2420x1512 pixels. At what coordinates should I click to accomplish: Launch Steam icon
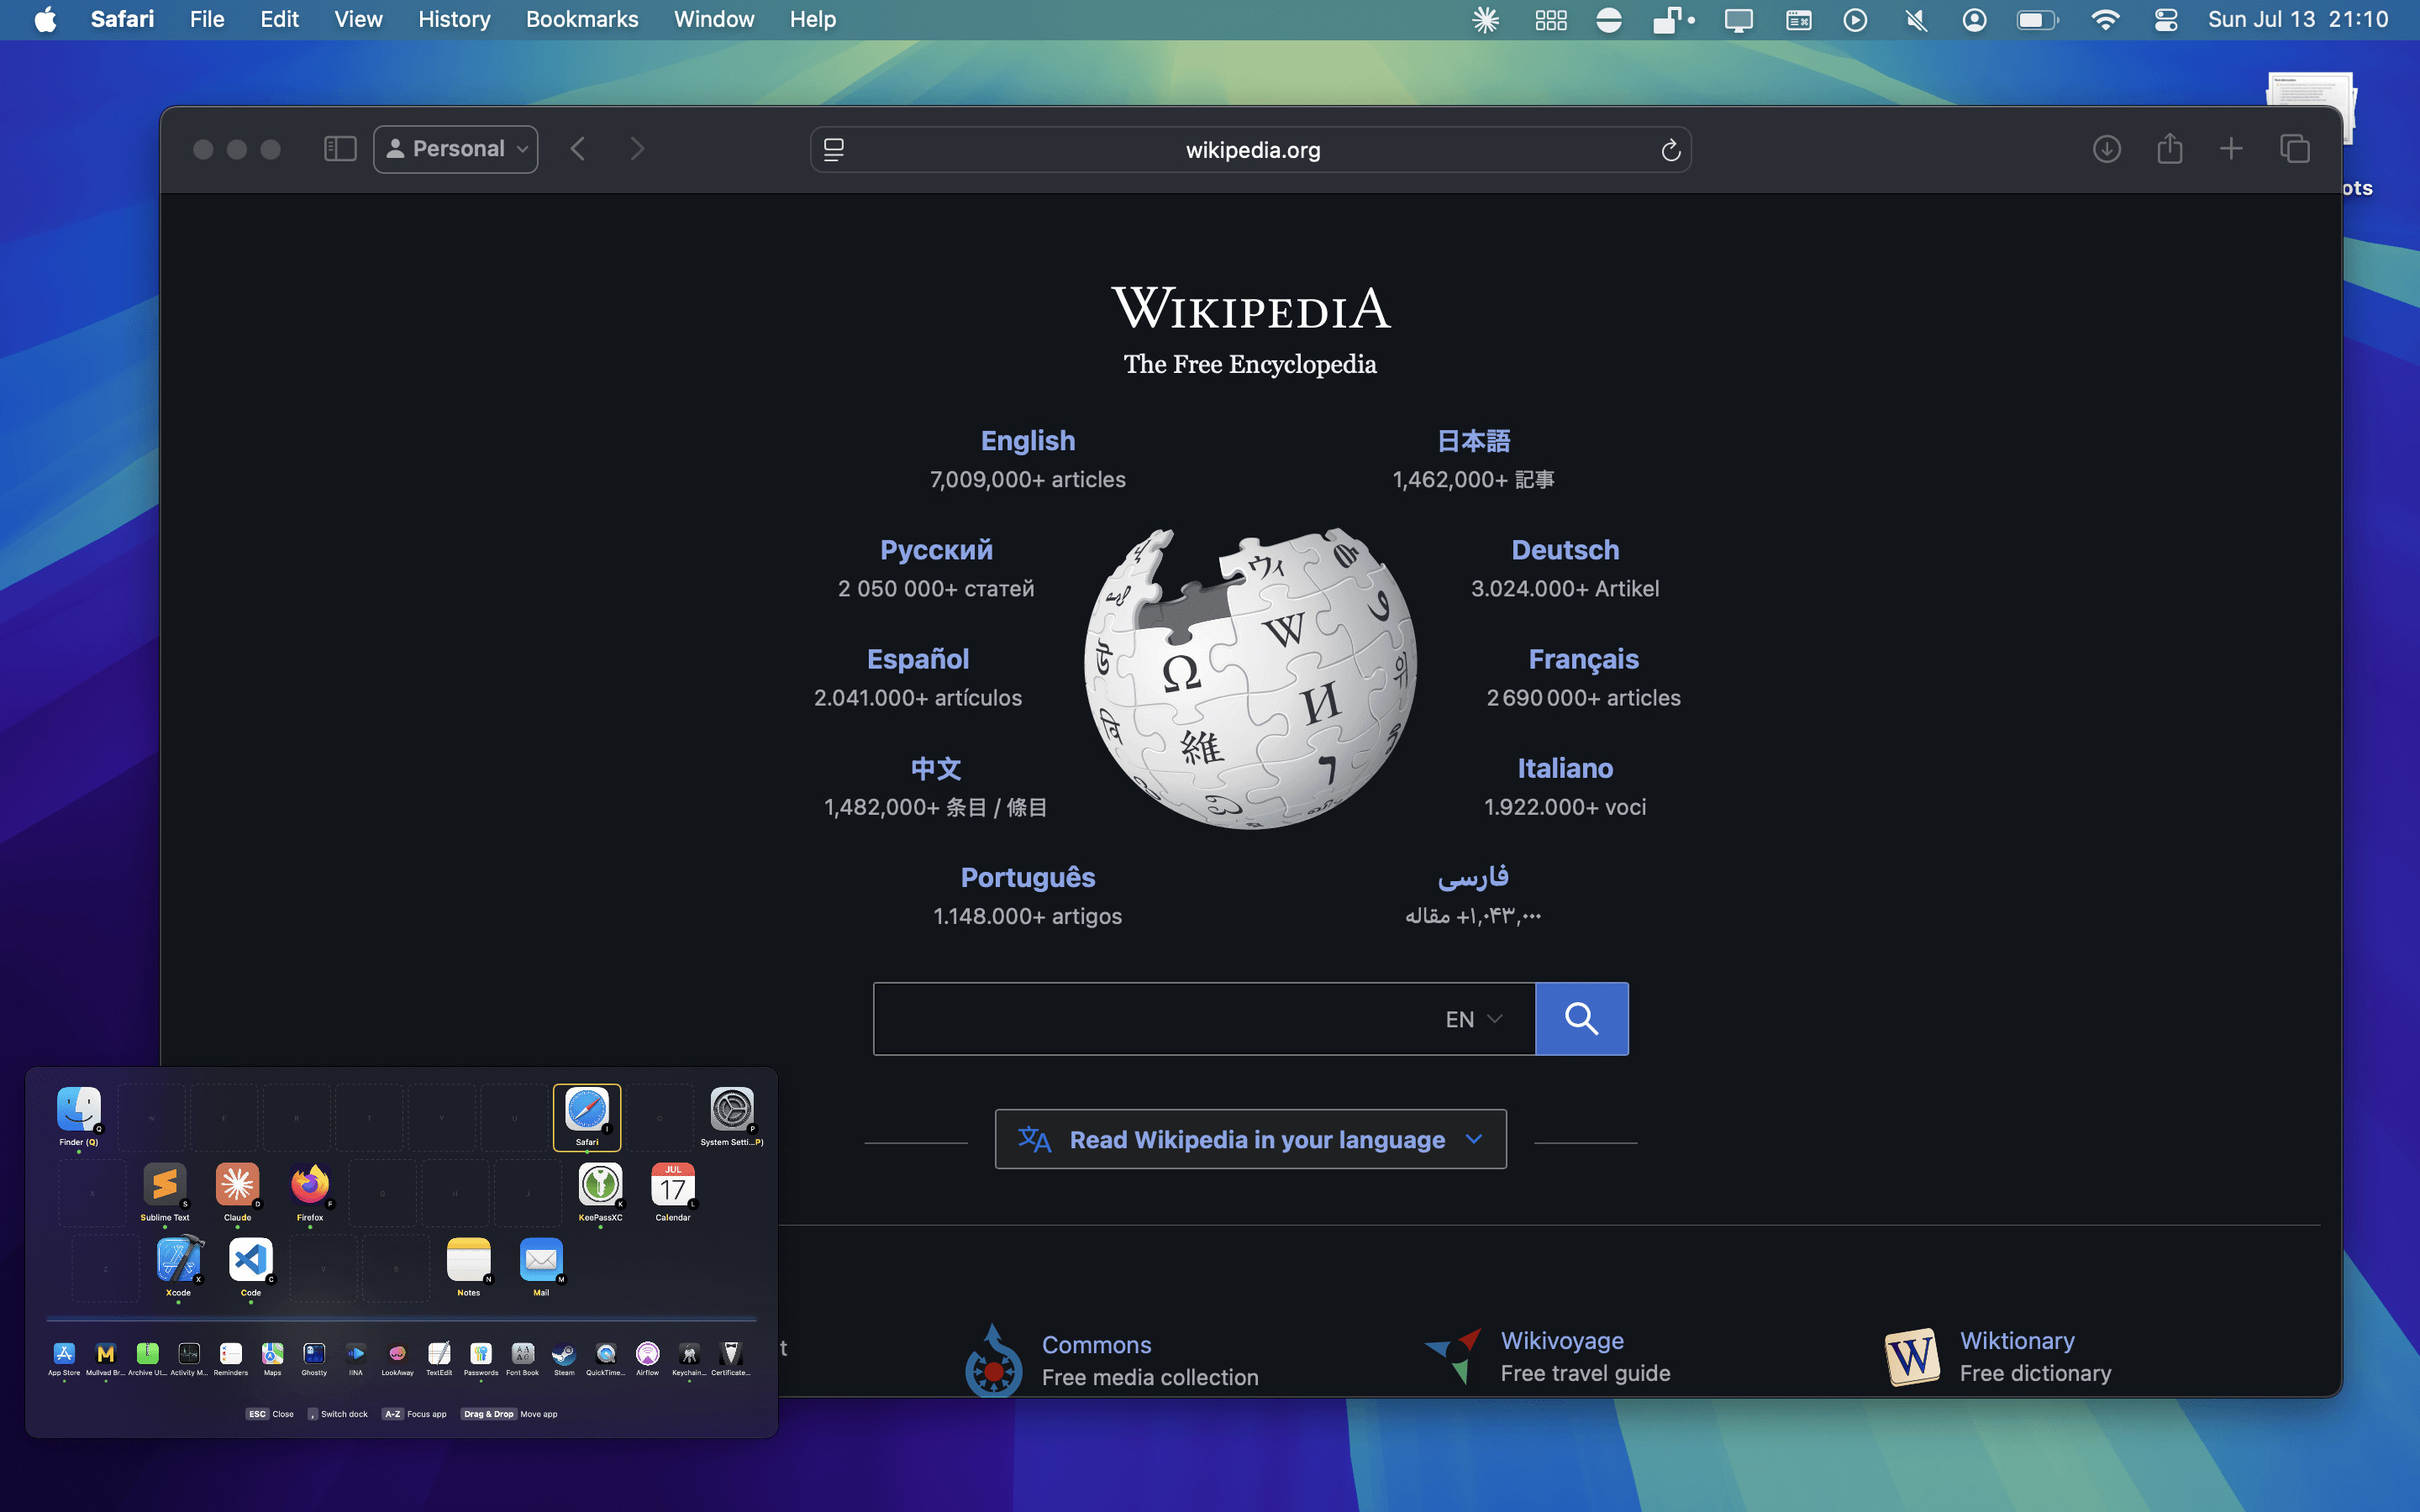564,1354
